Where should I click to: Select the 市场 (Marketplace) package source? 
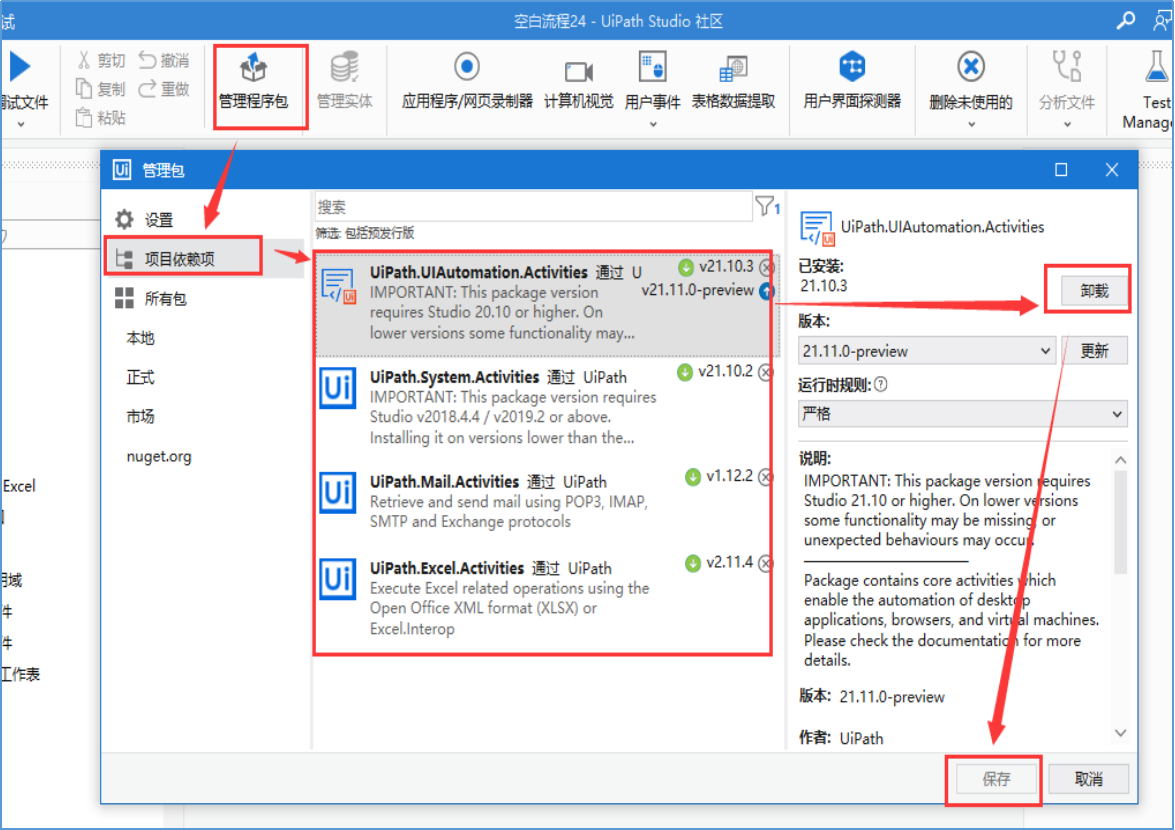[x=141, y=416]
